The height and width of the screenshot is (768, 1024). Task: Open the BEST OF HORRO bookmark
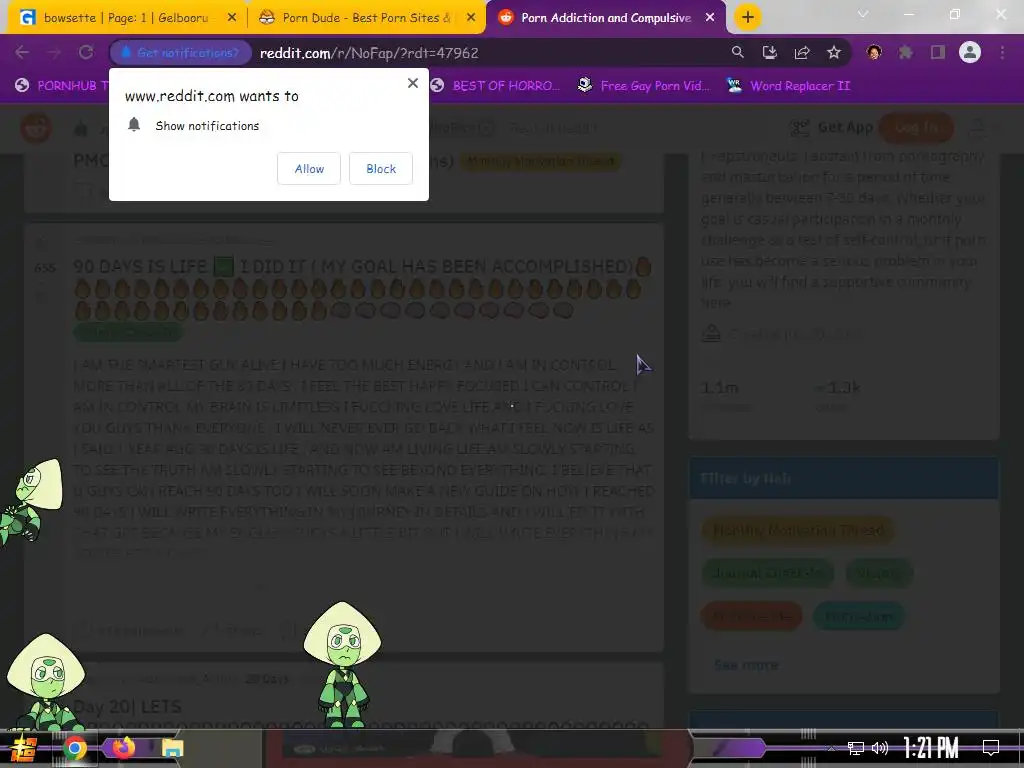coord(496,86)
